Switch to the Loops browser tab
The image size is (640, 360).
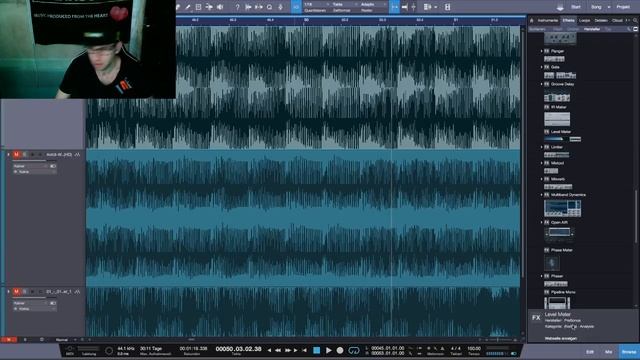(x=584, y=20)
